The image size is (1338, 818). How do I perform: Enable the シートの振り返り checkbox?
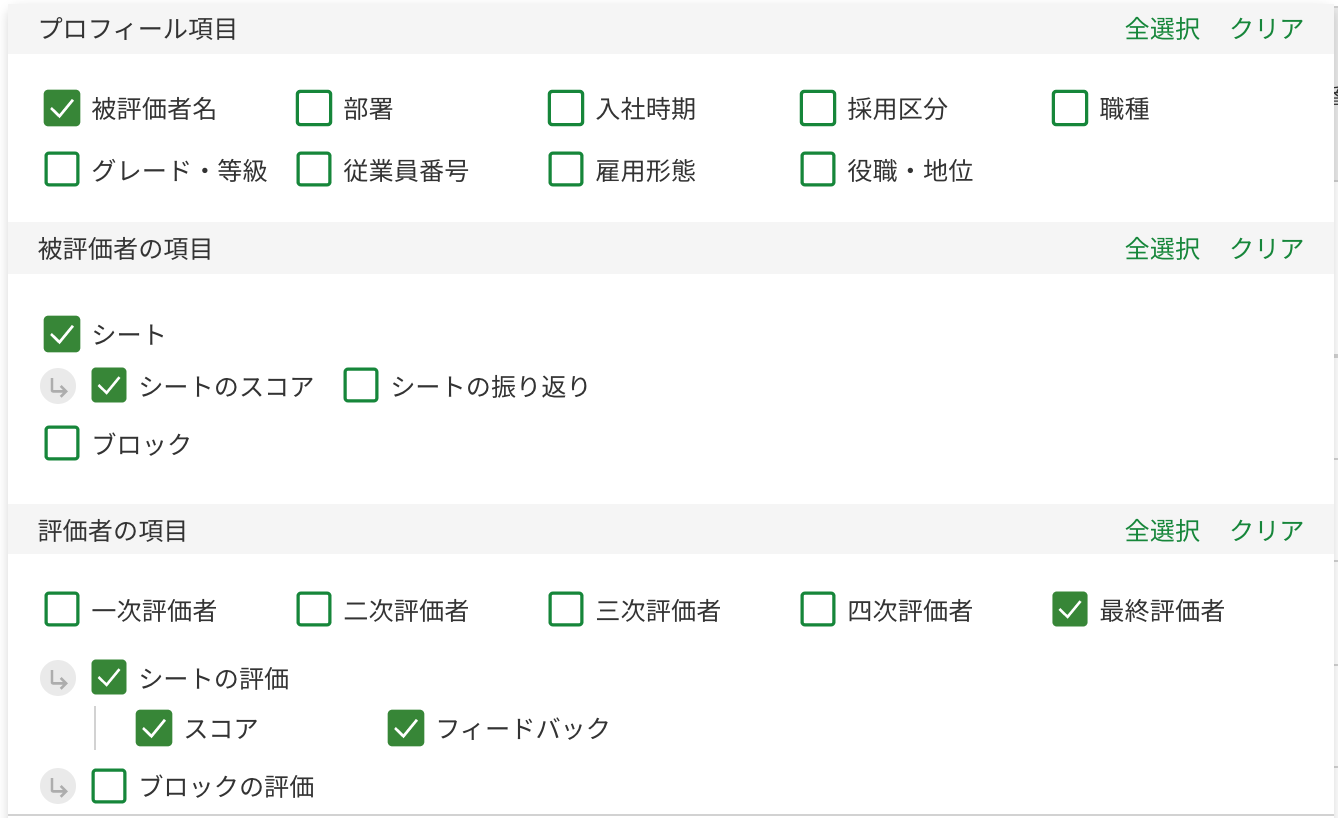[x=360, y=386]
